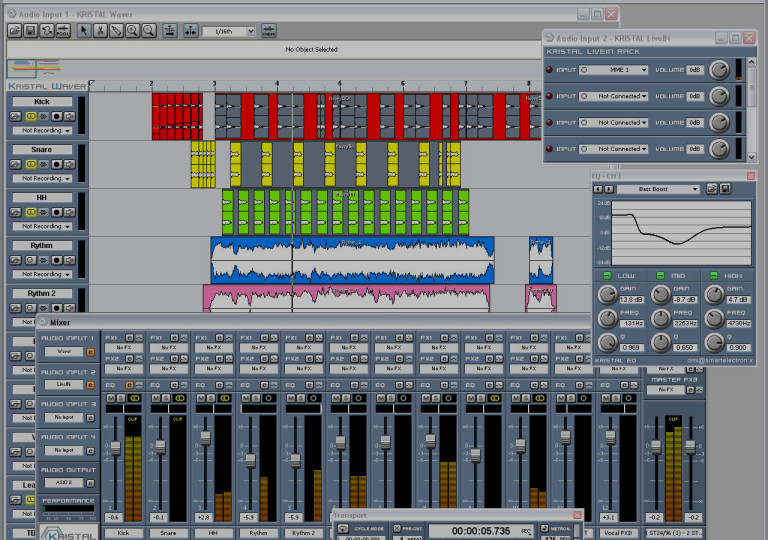Toggle the MID EQ band on/off
Viewport: 768px width, 540px height.
pos(660,275)
